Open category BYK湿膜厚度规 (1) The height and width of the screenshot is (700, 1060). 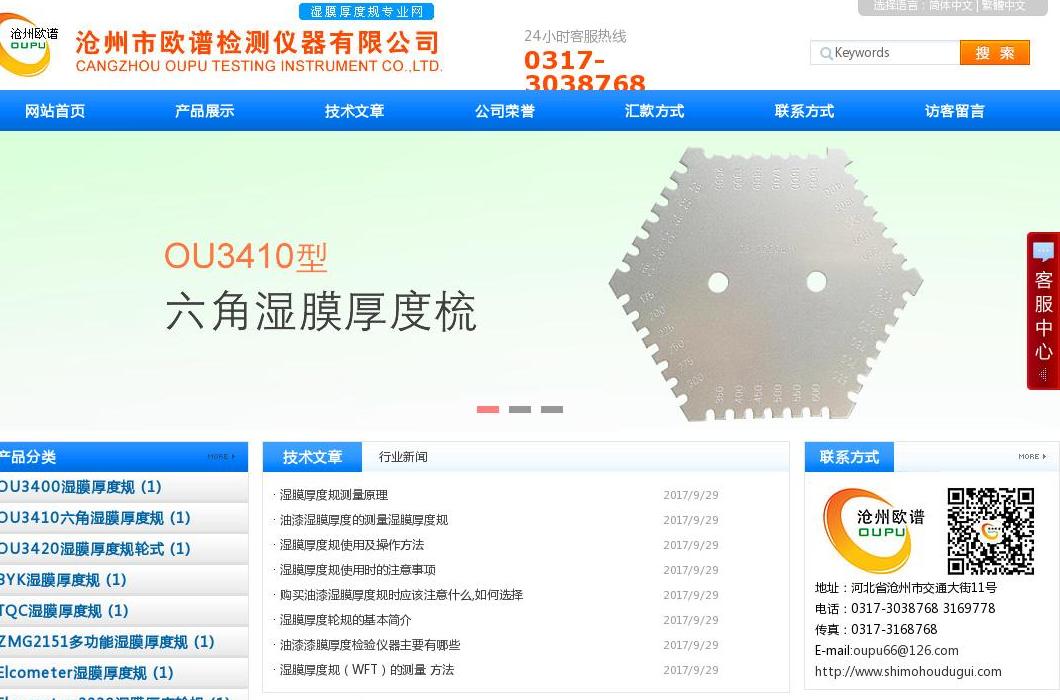63,580
